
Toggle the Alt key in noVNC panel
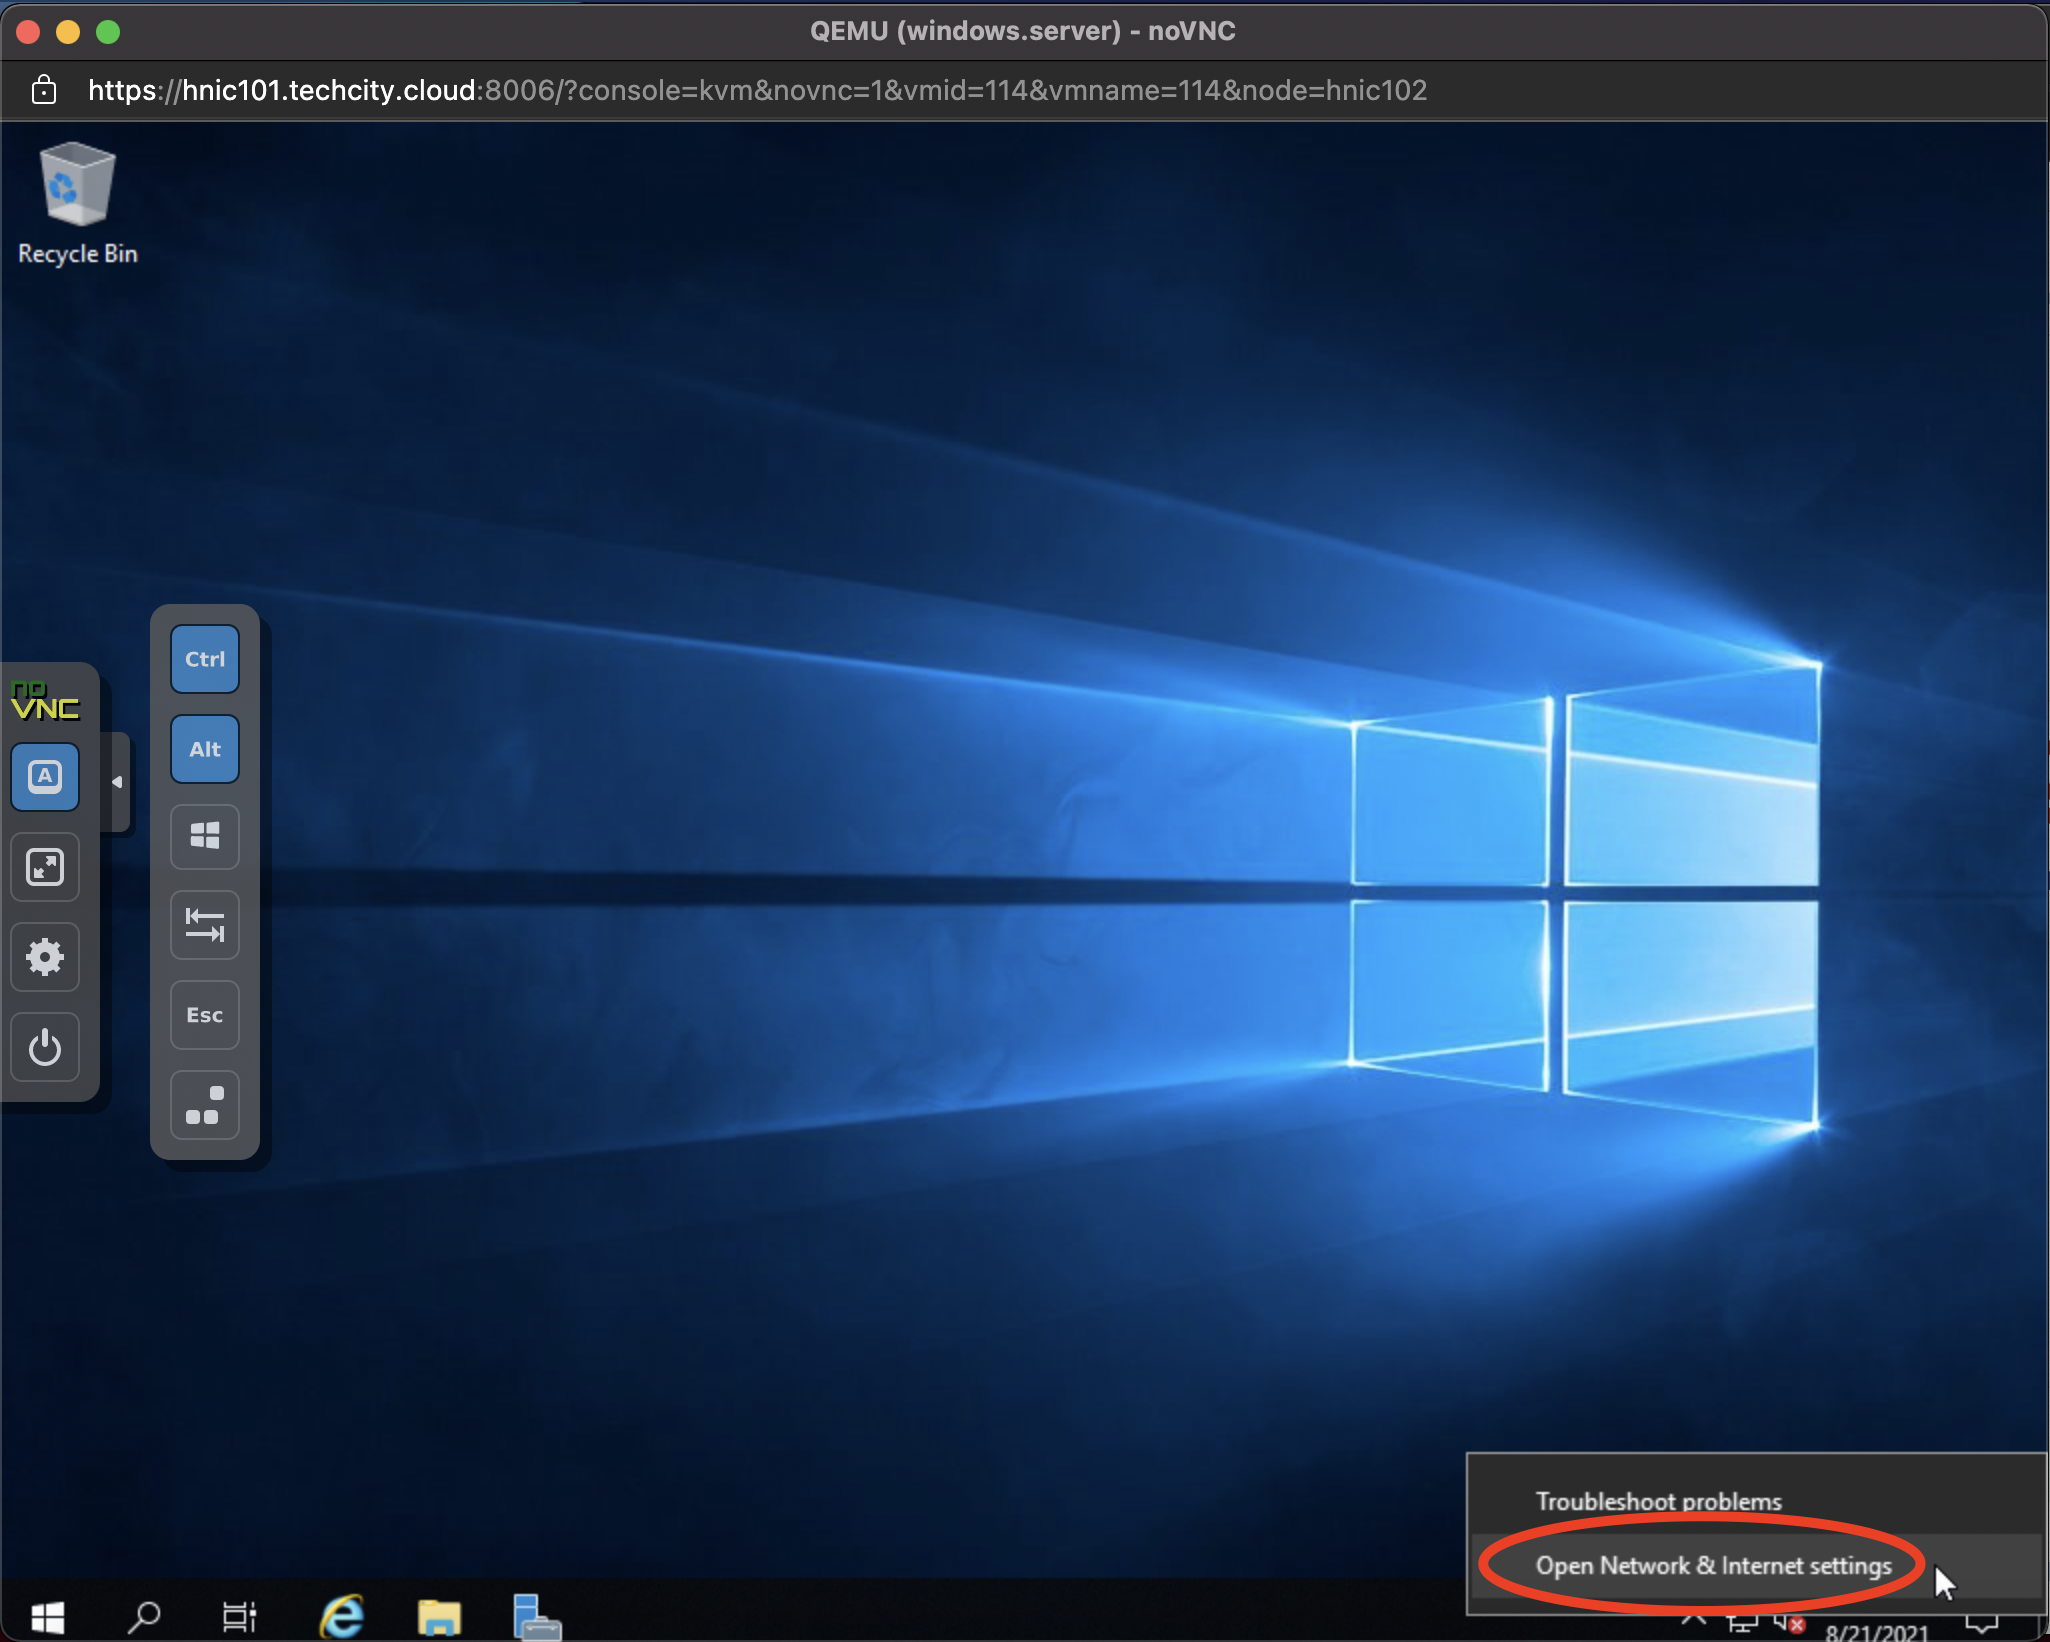coord(205,749)
